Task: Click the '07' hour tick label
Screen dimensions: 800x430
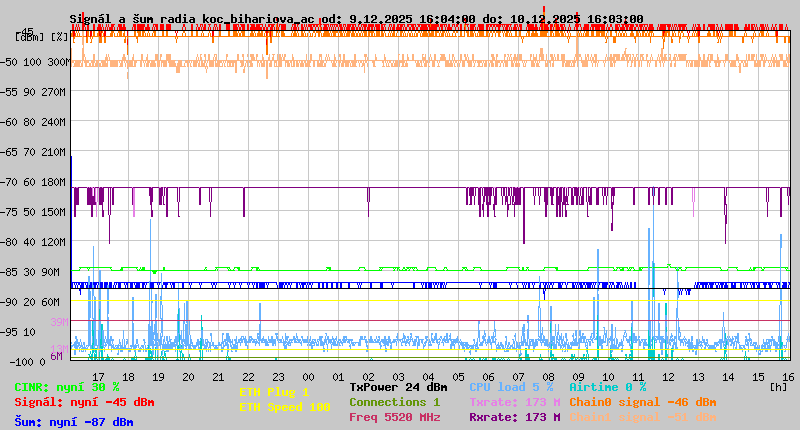Action: pyautogui.click(x=518, y=377)
